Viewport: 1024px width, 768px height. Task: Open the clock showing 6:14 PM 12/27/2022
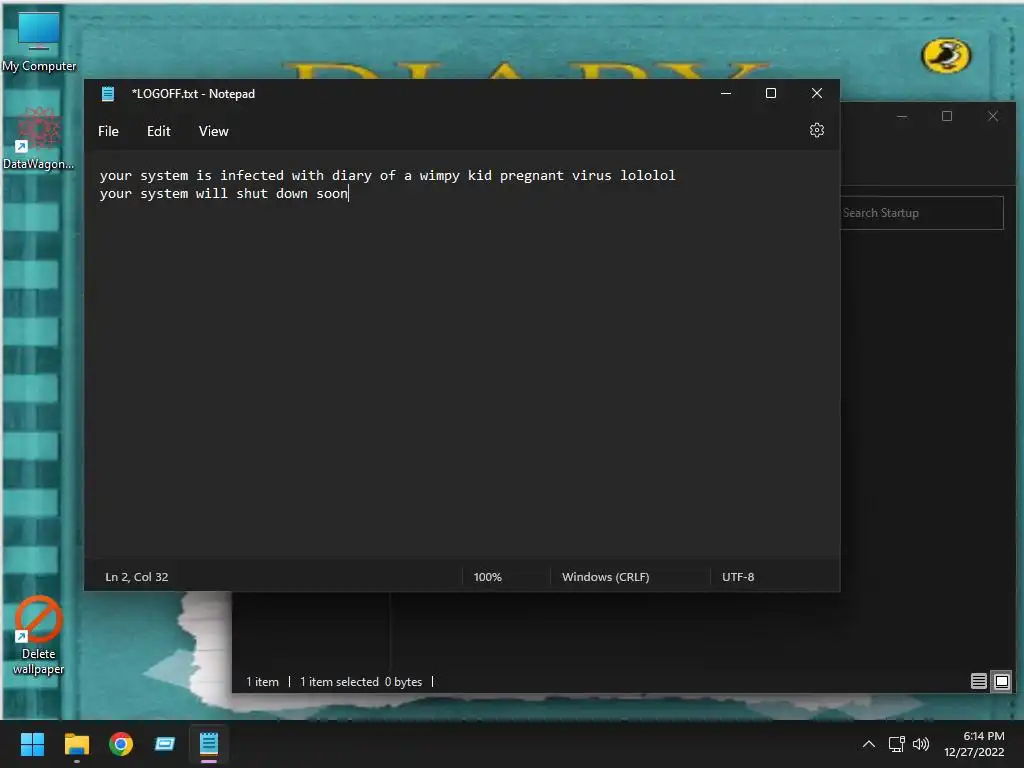click(974, 744)
